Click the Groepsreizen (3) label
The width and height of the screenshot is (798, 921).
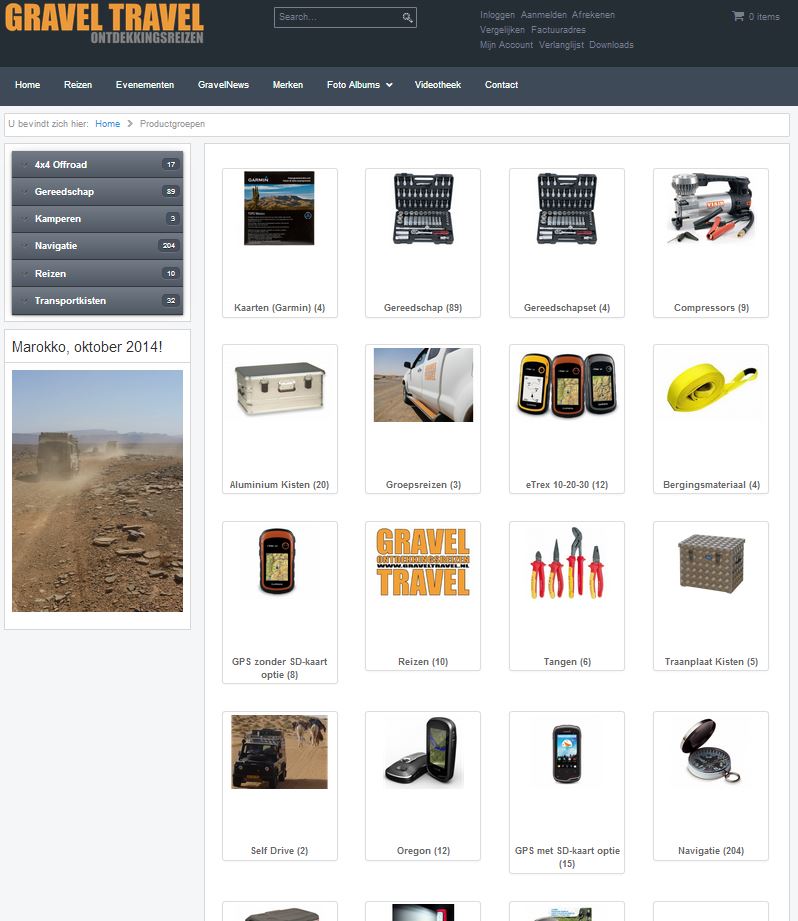[423, 485]
